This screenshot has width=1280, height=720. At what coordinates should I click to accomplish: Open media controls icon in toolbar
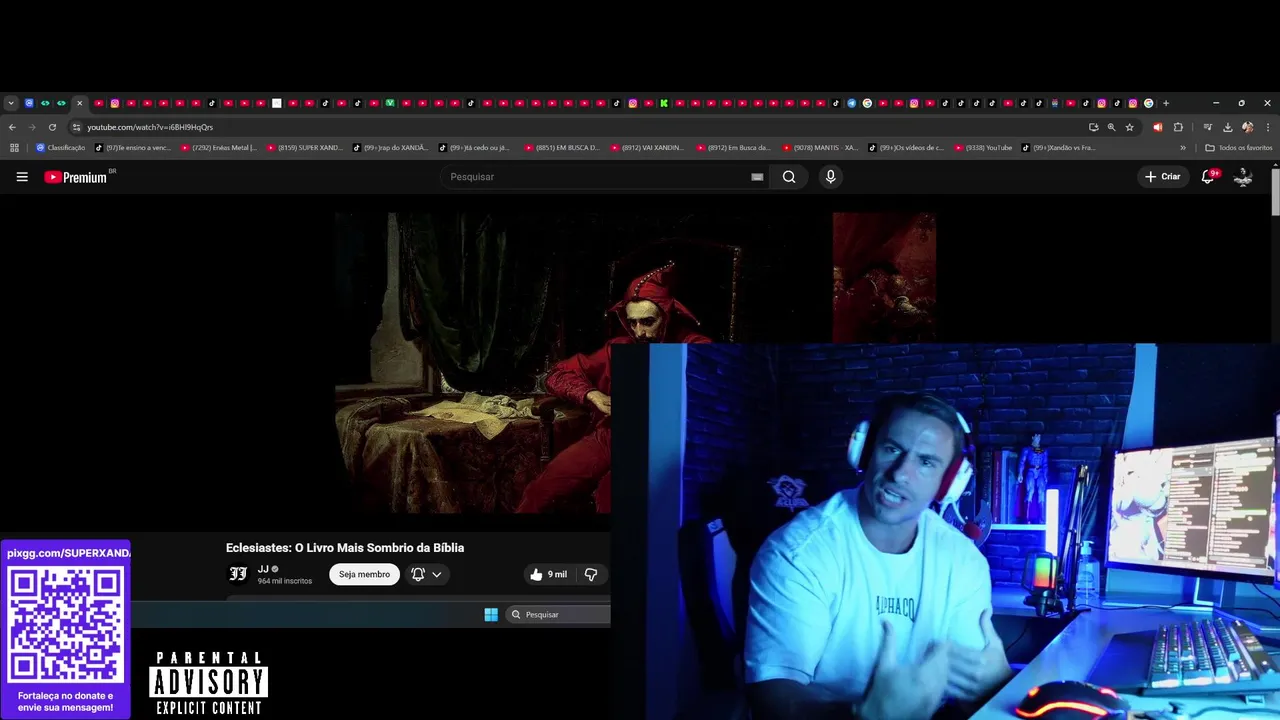1208,127
